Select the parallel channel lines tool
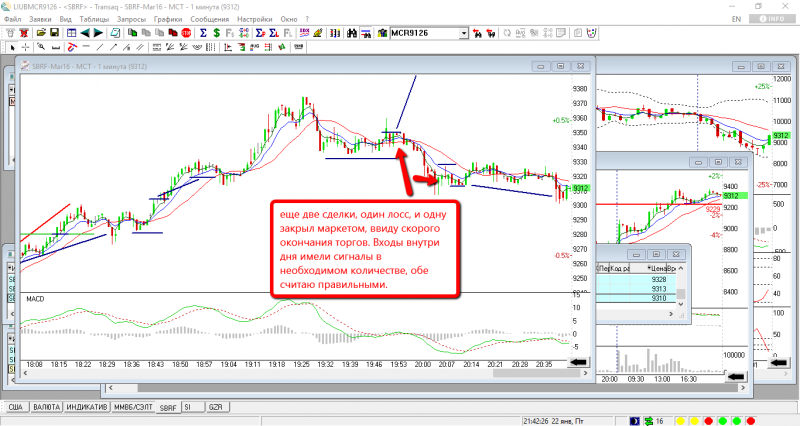 (140, 47)
